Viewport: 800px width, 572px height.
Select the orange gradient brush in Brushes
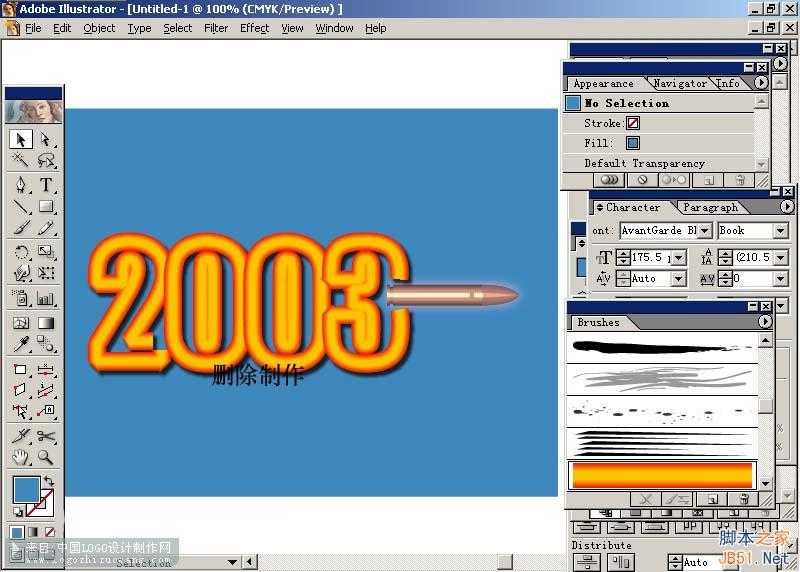(662, 475)
